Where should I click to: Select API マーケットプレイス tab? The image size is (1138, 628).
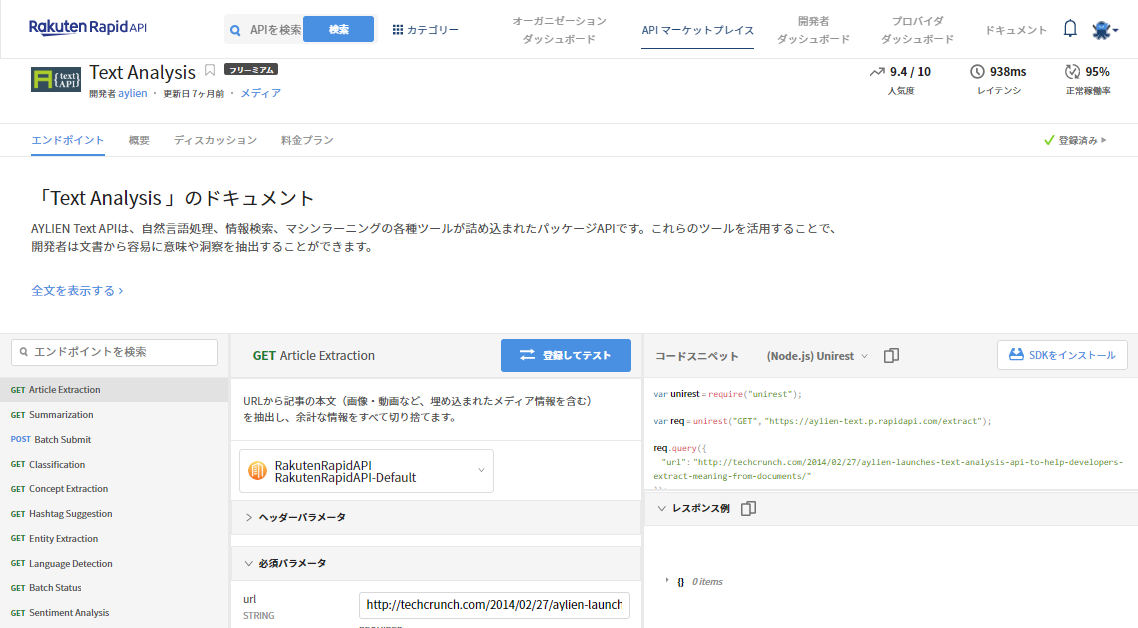(x=697, y=30)
